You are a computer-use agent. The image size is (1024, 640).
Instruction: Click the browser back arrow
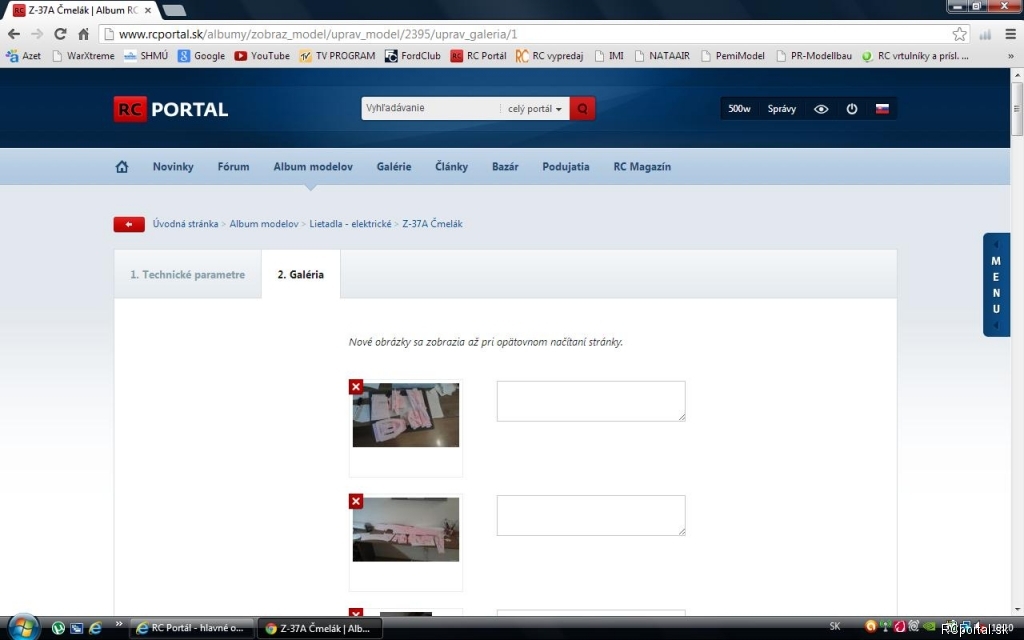(14, 34)
